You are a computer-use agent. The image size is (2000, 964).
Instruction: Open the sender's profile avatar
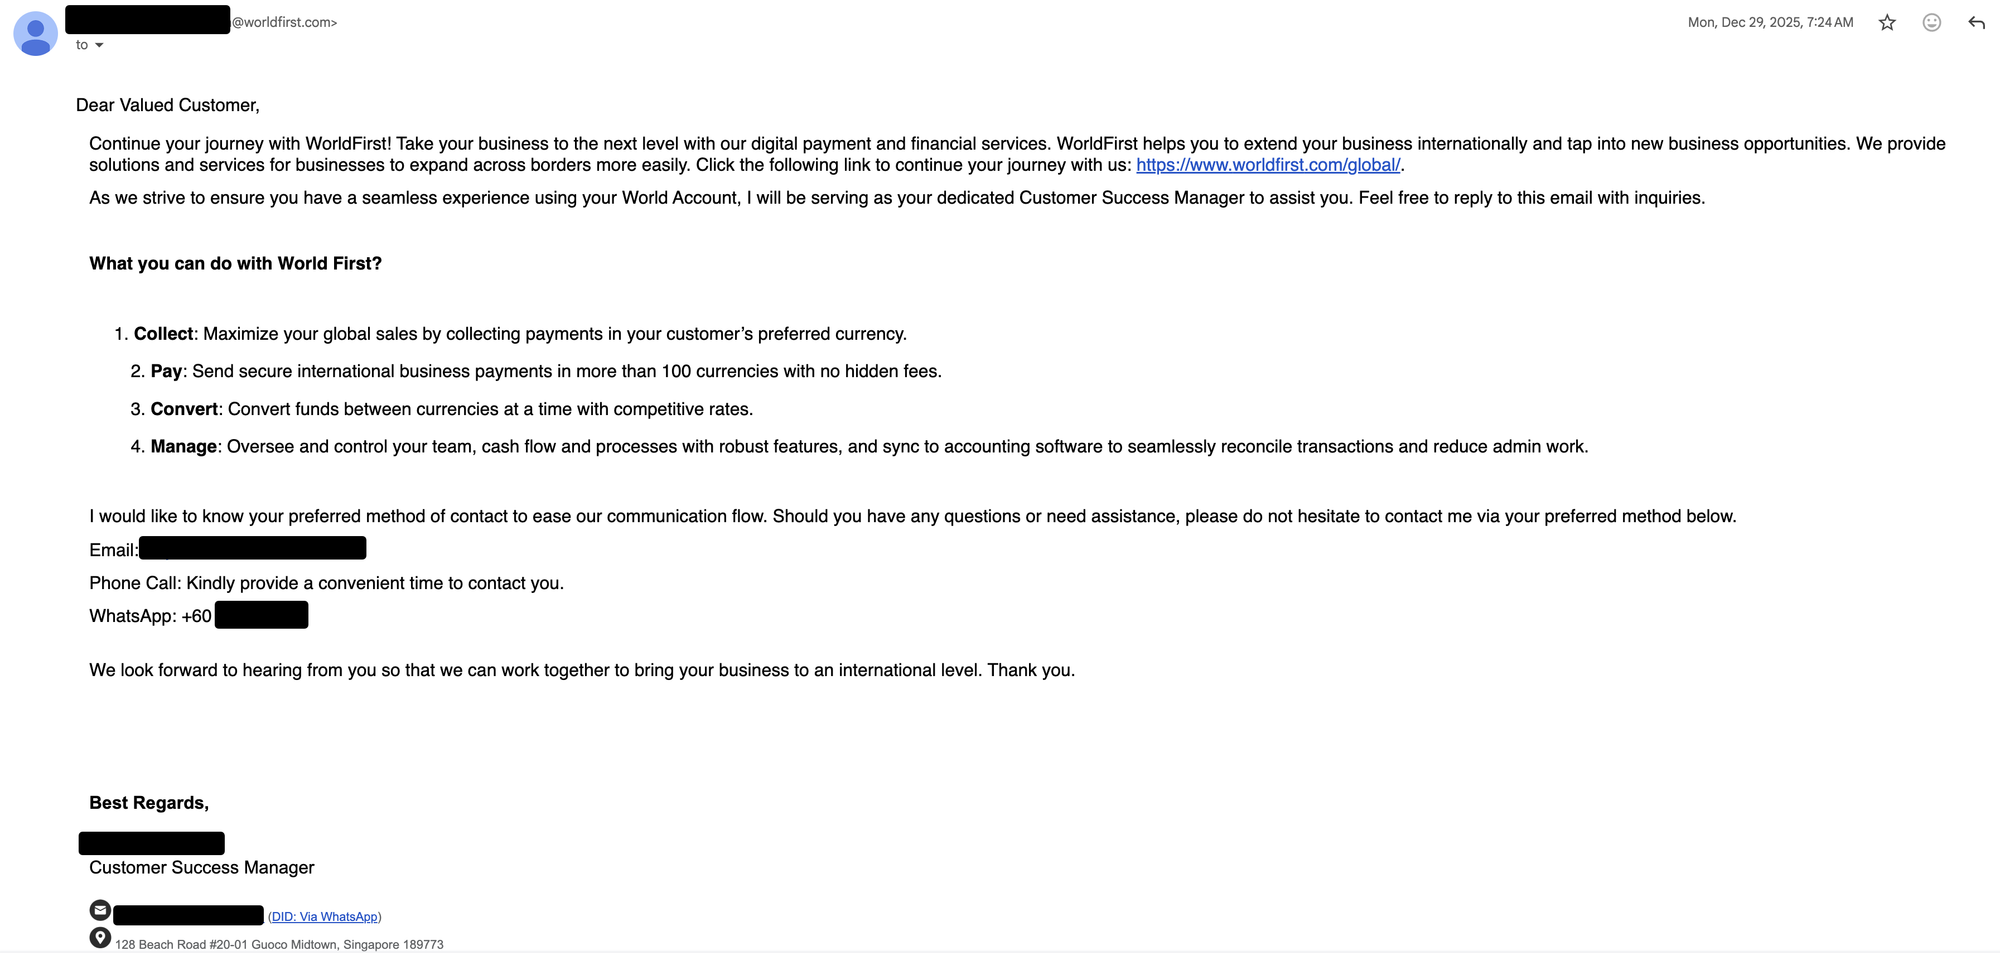(35, 34)
